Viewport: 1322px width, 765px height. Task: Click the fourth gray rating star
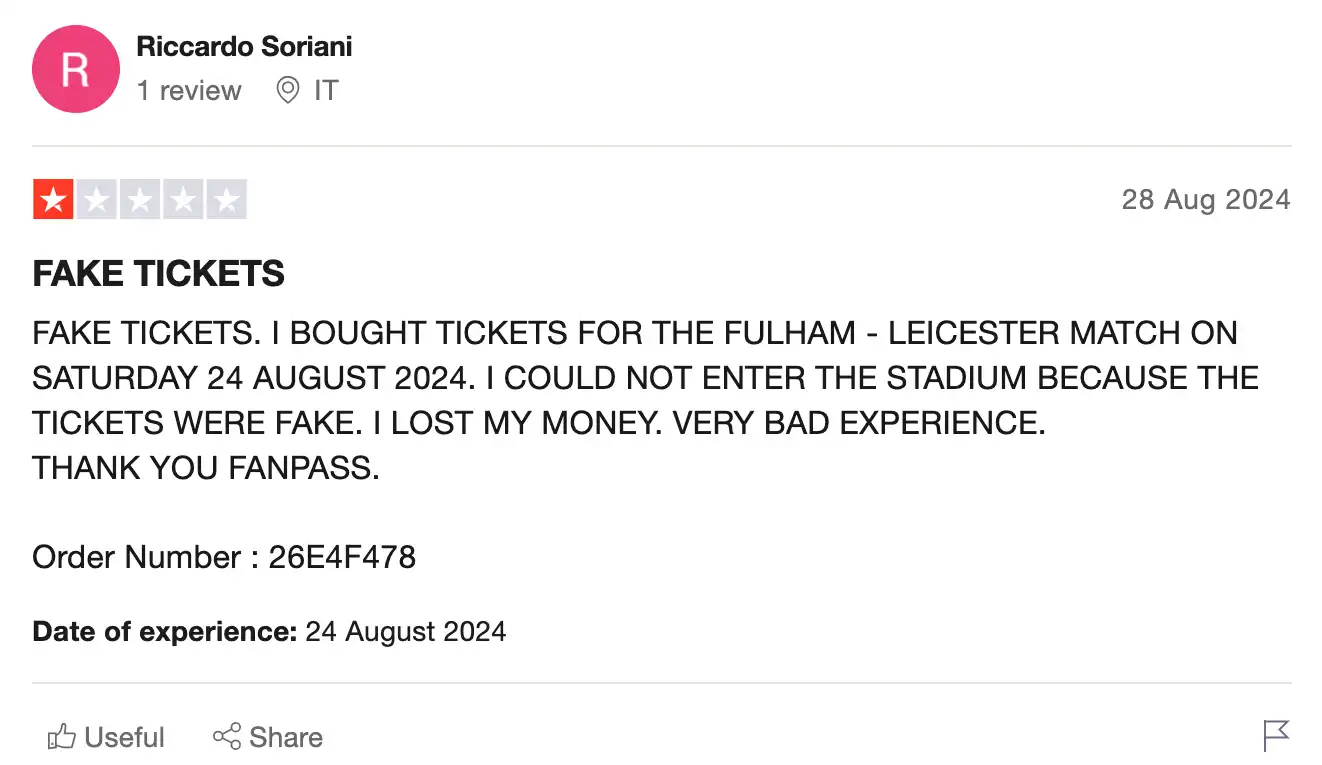[x=183, y=200]
